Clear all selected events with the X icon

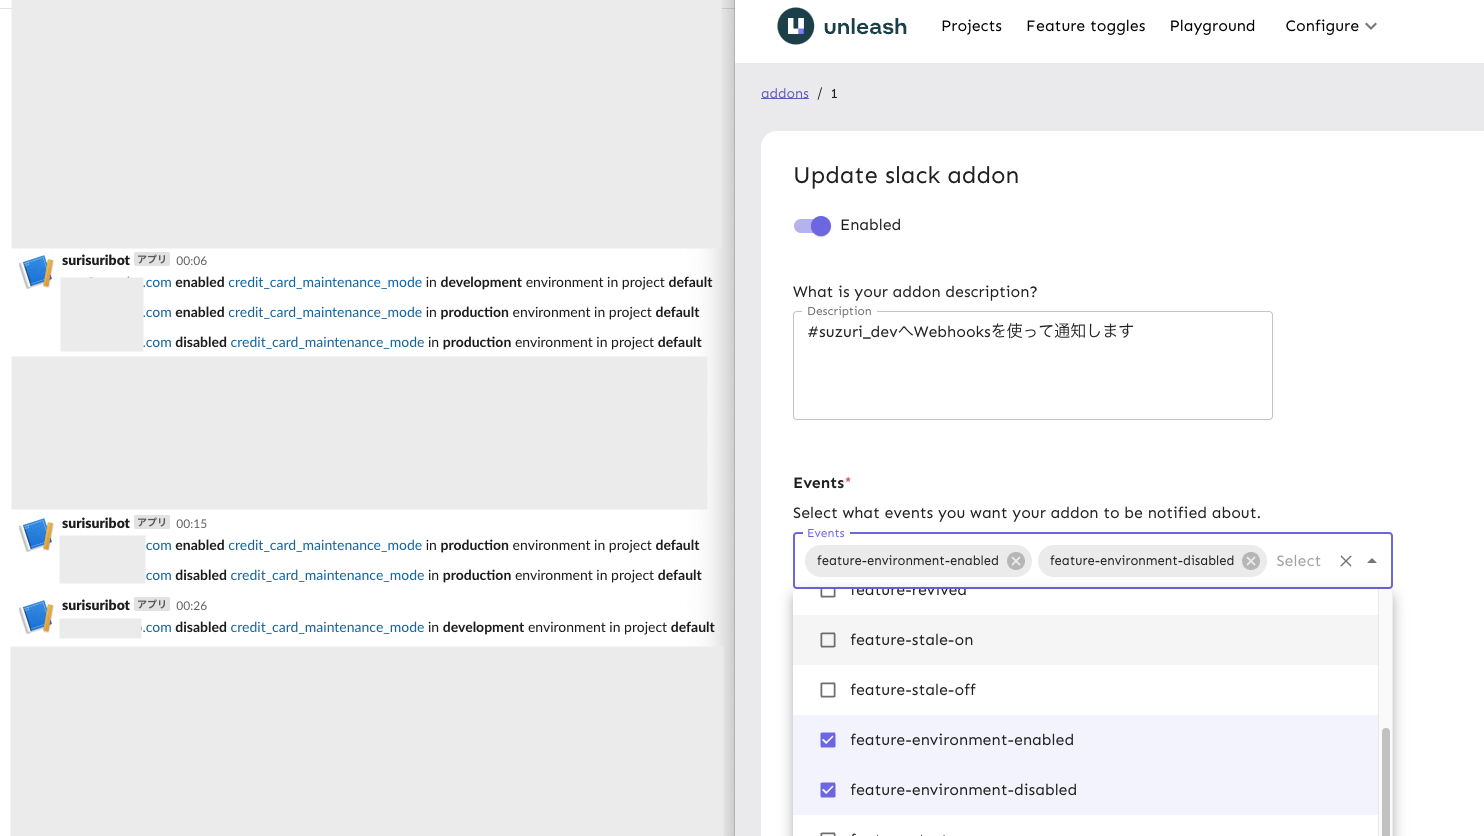point(1345,561)
